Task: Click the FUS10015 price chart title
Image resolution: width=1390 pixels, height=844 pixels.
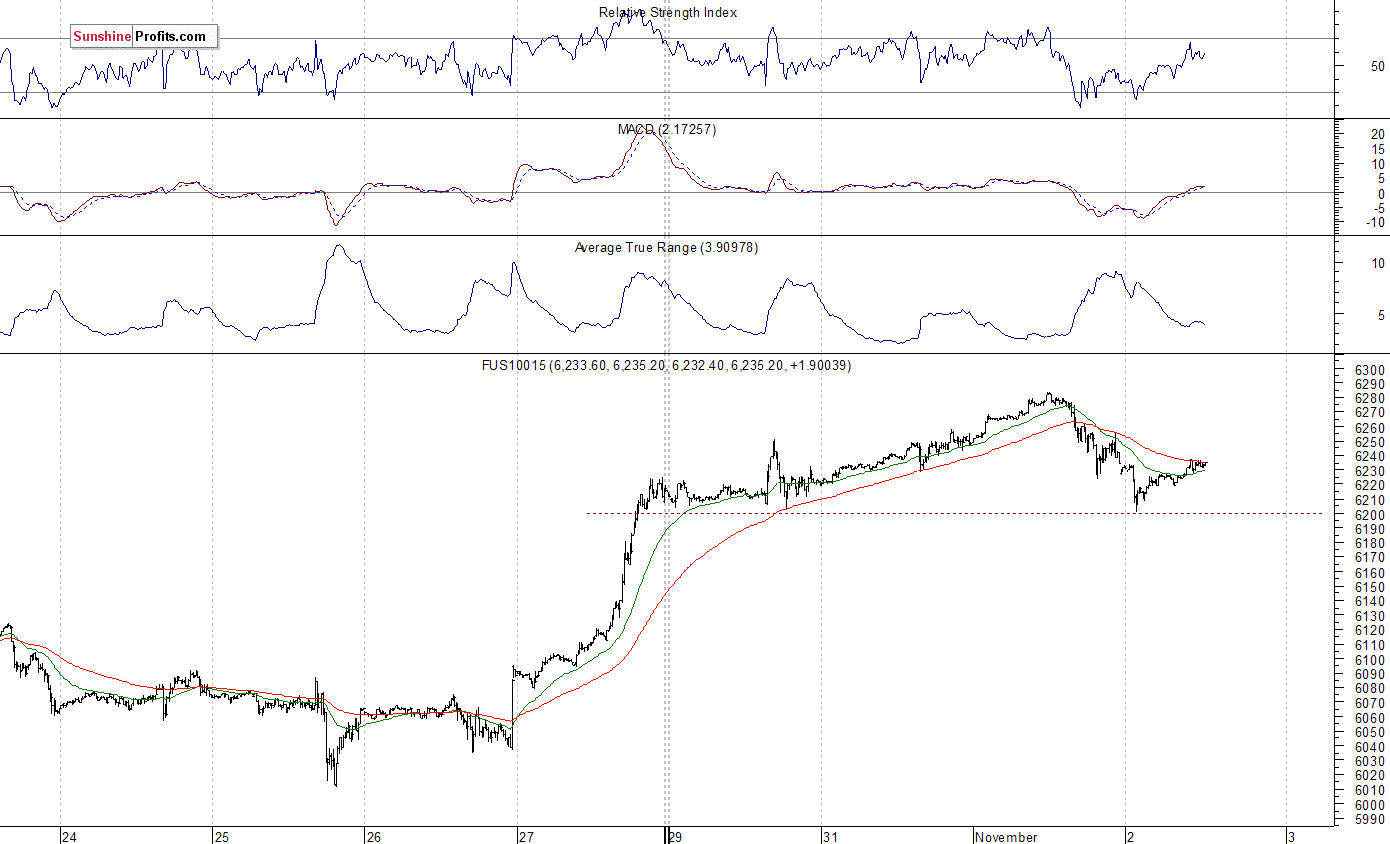Action: [x=666, y=365]
